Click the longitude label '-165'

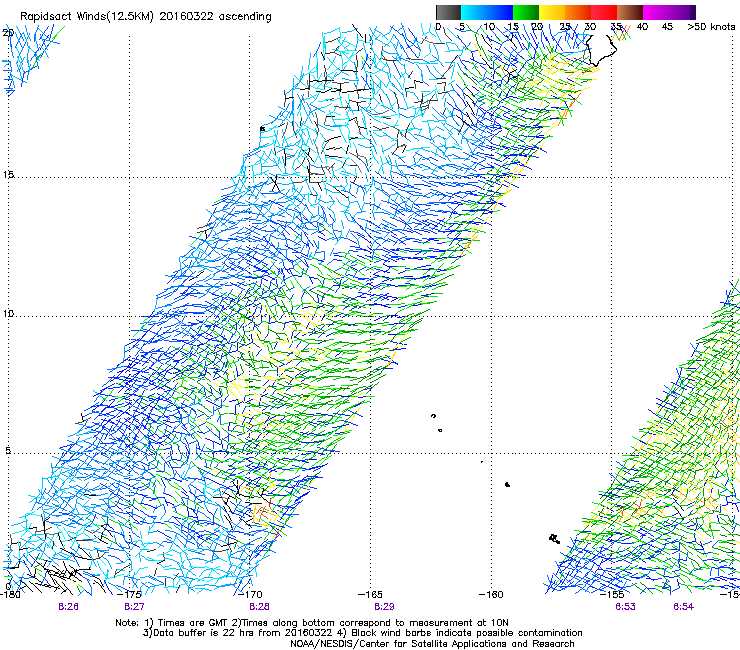pos(370,594)
